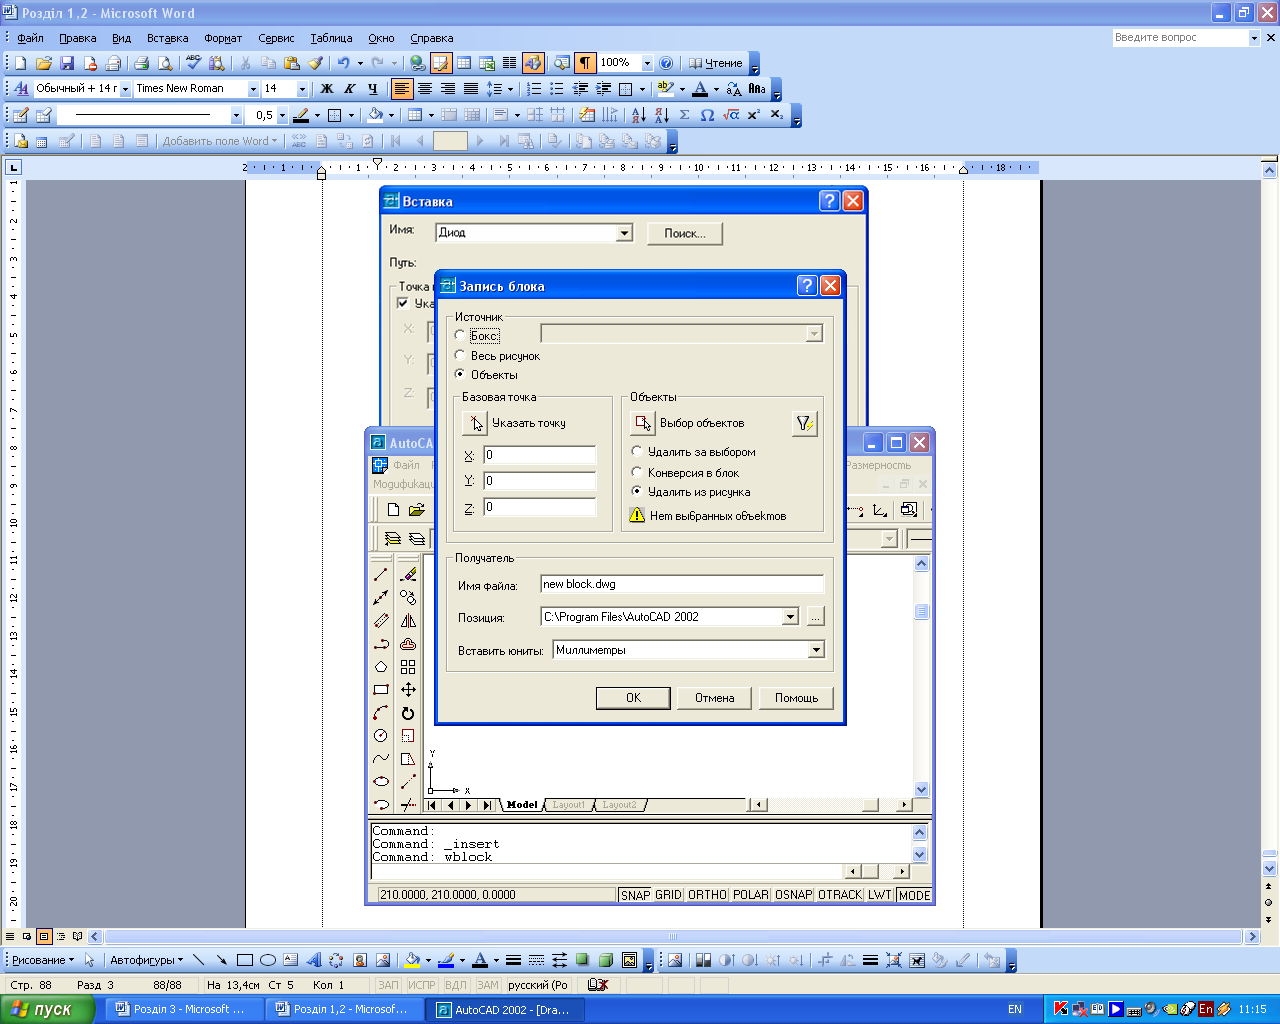Open the font name dropdown (Times New Roman)
This screenshot has width=1280, height=1024.
pyautogui.click(x=253, y=89)
